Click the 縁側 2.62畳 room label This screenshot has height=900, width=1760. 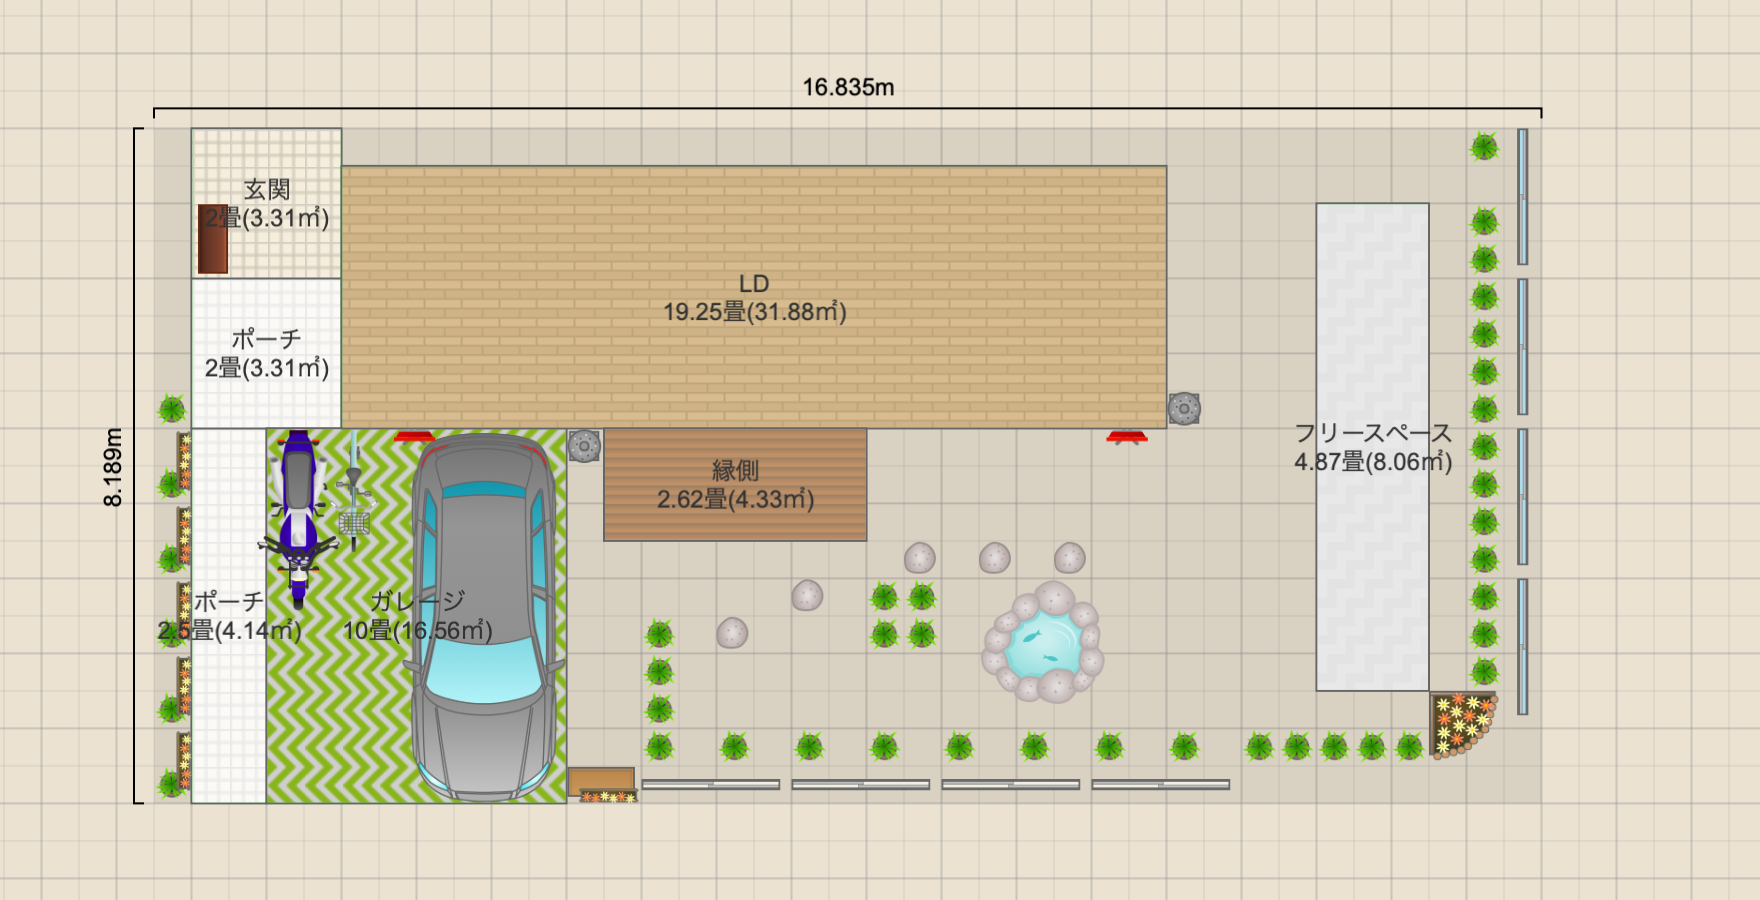click(736, 485)
